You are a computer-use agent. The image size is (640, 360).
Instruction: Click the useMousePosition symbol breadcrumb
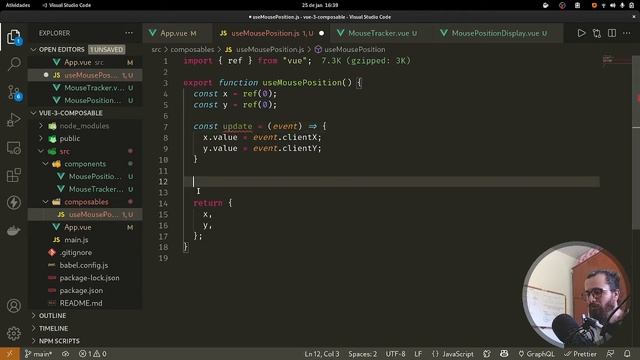click(355, 49)
